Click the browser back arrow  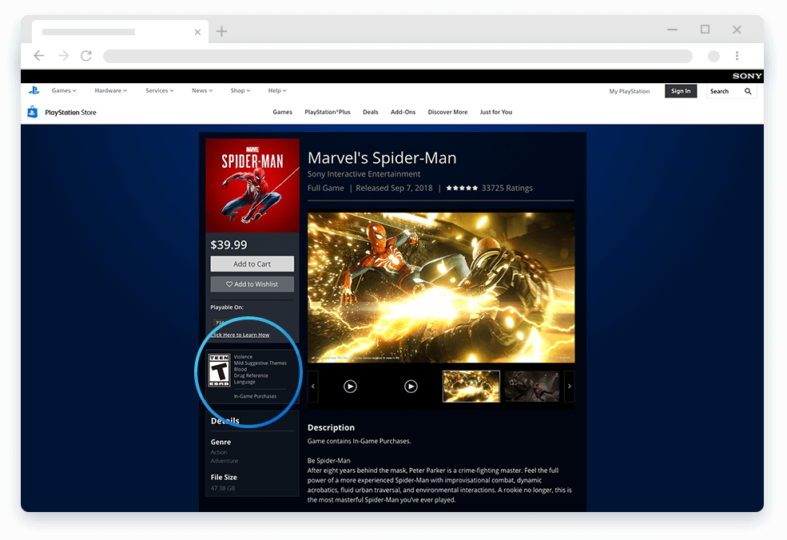click(39, 56)
